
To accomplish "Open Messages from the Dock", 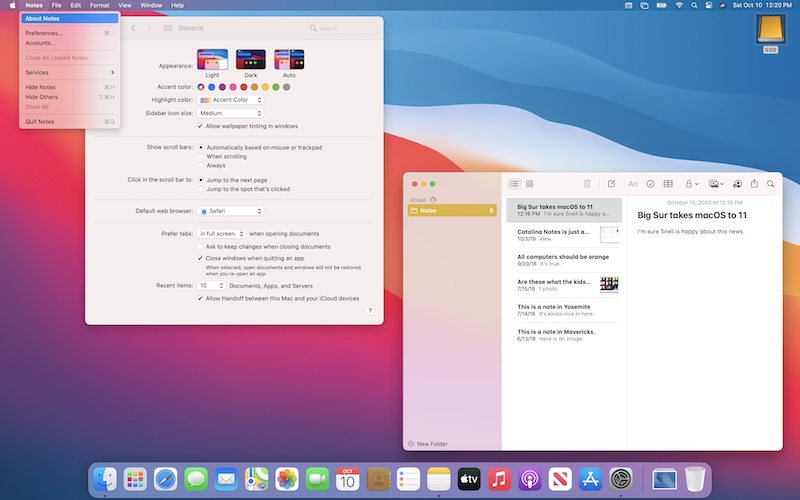I will (x=196, y=480).
